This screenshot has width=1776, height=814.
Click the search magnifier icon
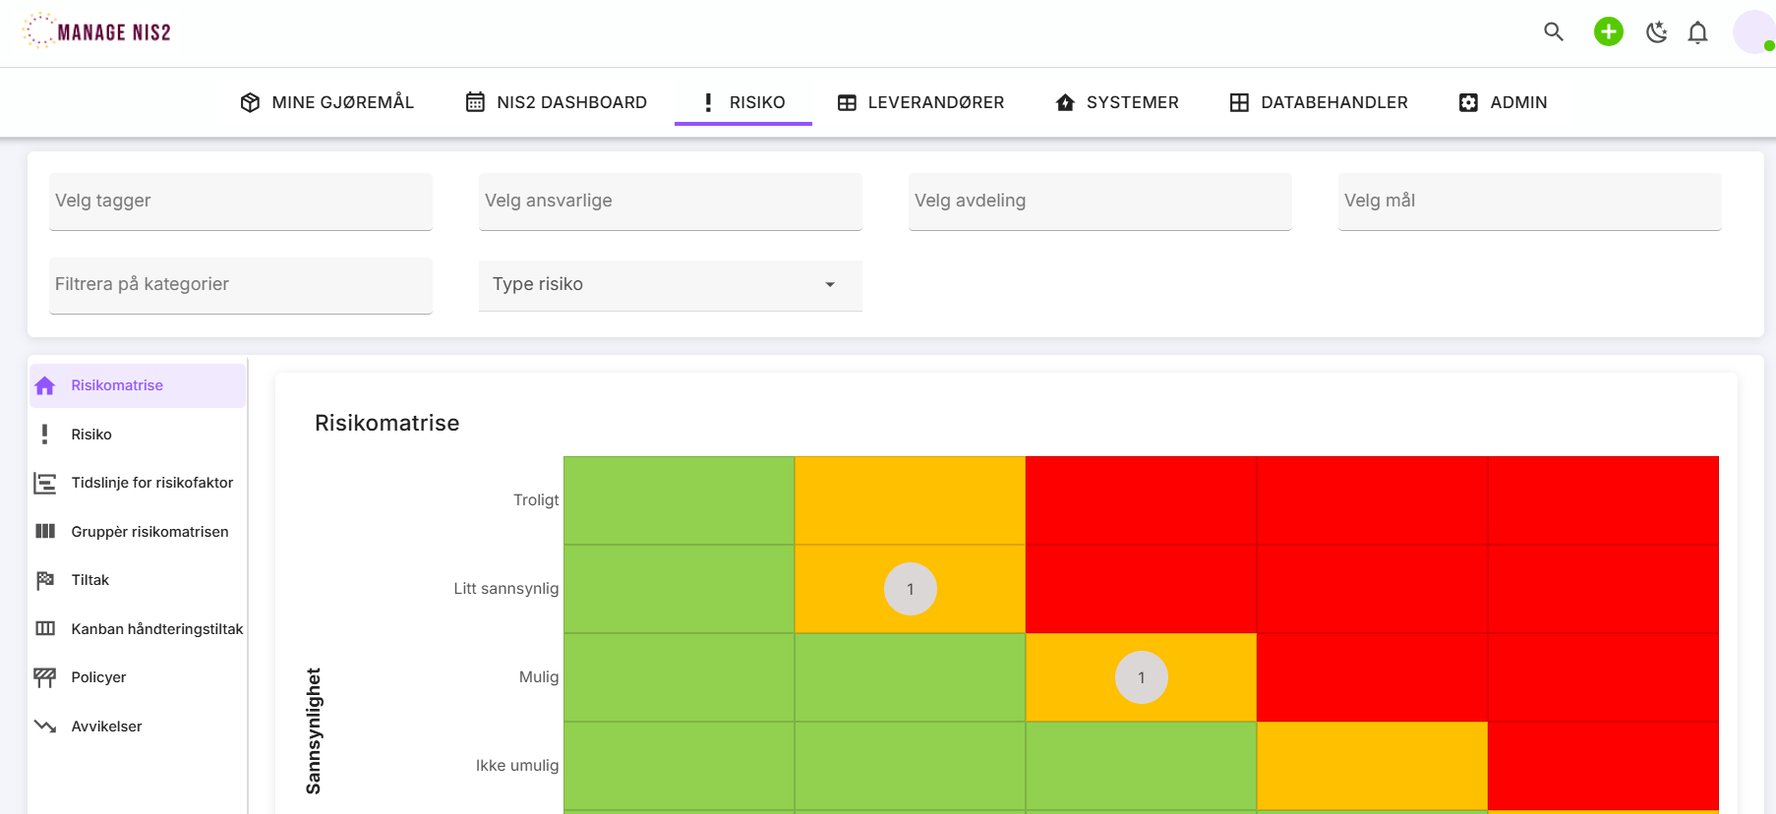(1553, 32)
